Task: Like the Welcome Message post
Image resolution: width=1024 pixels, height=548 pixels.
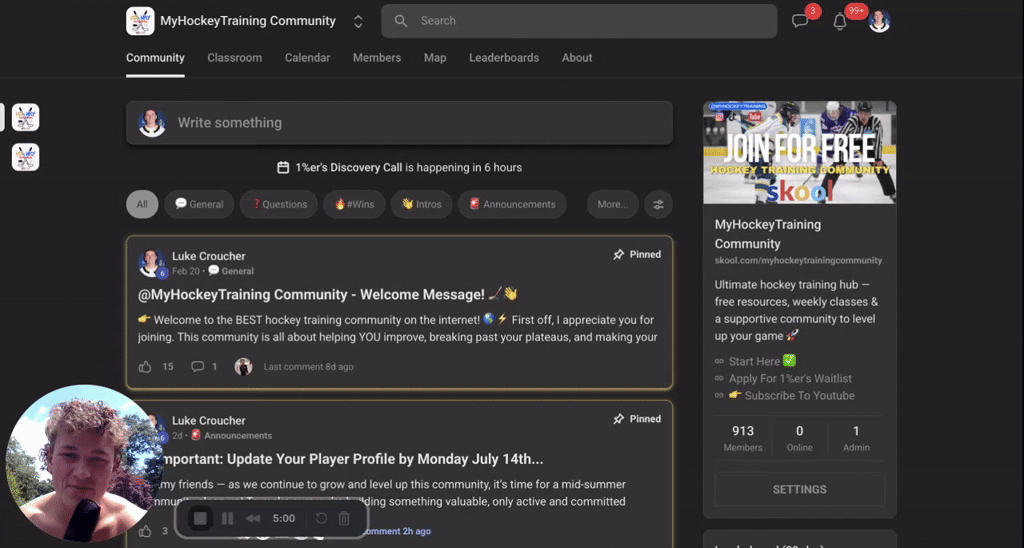Action: click(x=145, y=367)
